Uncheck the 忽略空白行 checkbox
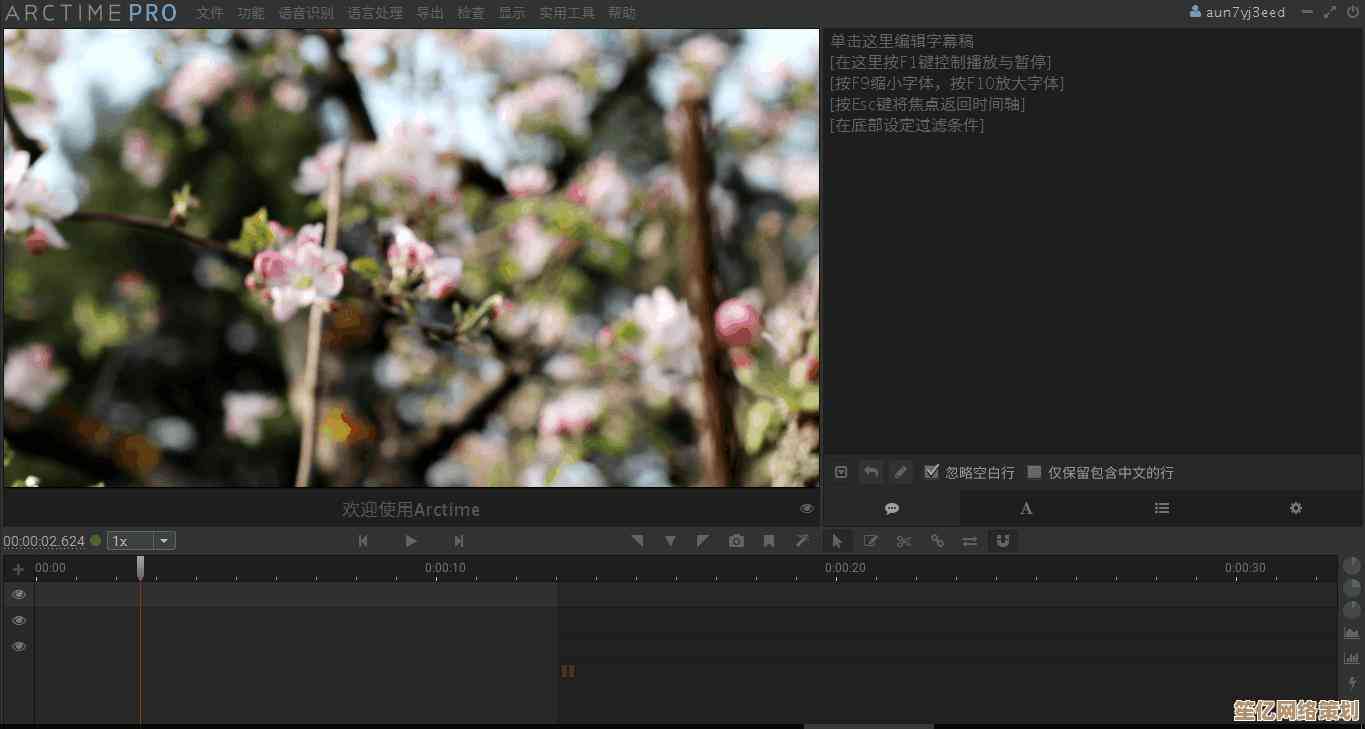 coord(932,472)
